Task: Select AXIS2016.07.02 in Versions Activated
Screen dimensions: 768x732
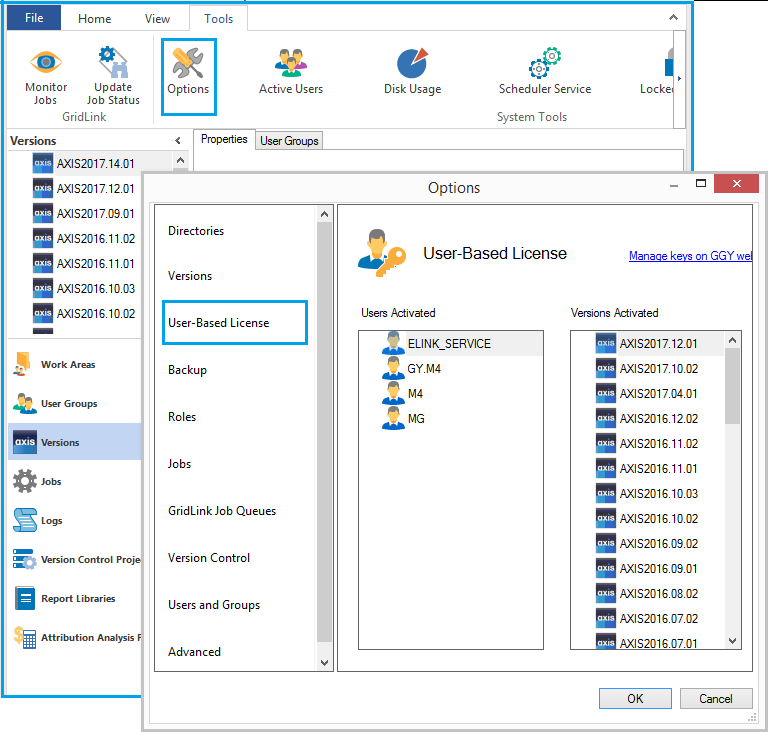Action: [658, 618]
